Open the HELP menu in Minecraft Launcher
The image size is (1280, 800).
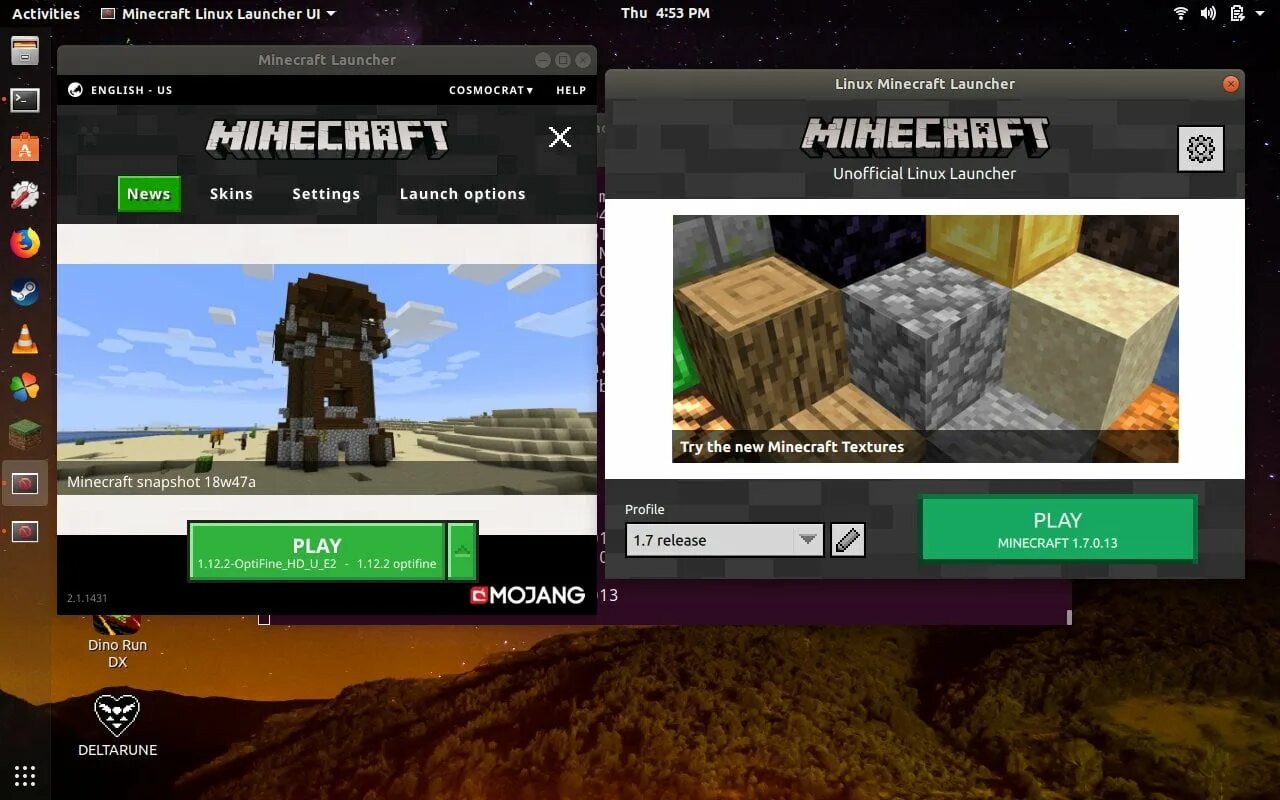click(571, 90)
